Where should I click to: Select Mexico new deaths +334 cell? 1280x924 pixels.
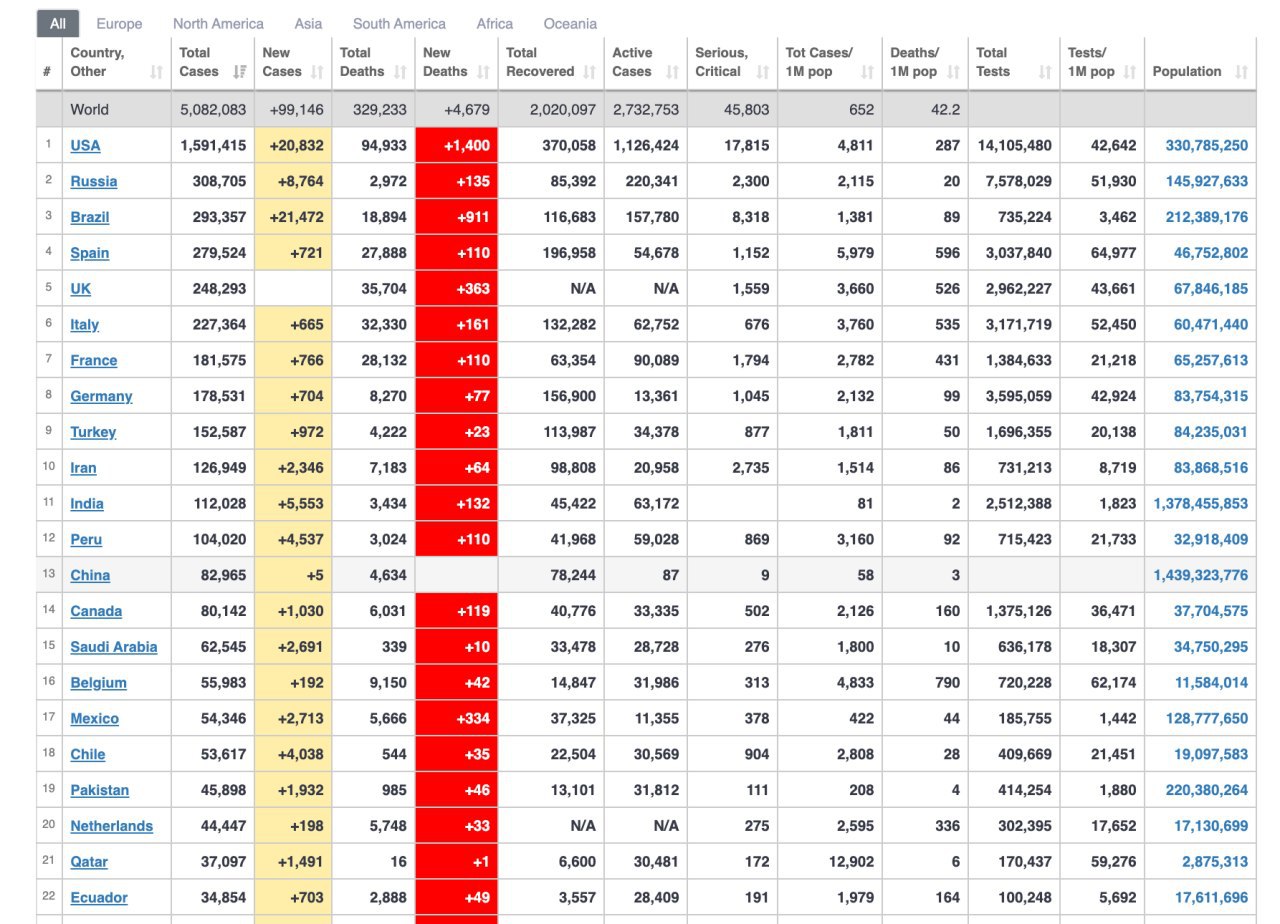(456, 719)
